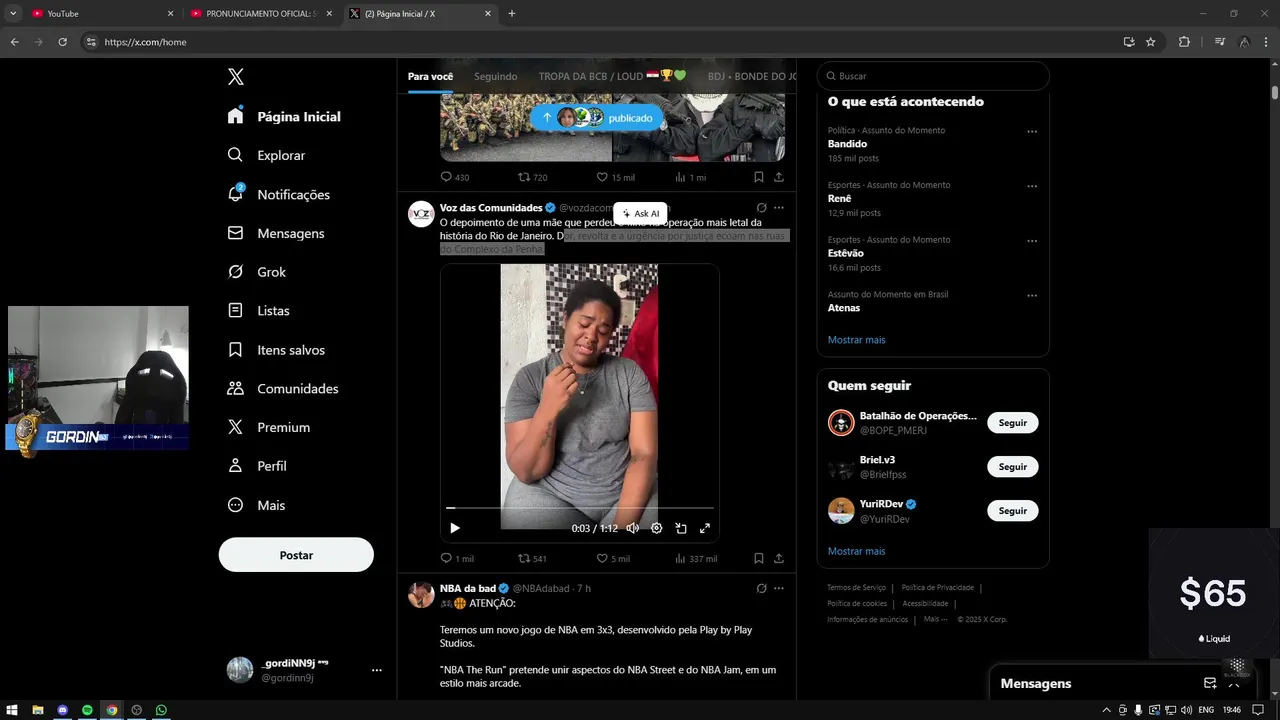The image size is (1280, 720).
Task: Reply icon showing 1 mil
Action: [x=447, y=558]
